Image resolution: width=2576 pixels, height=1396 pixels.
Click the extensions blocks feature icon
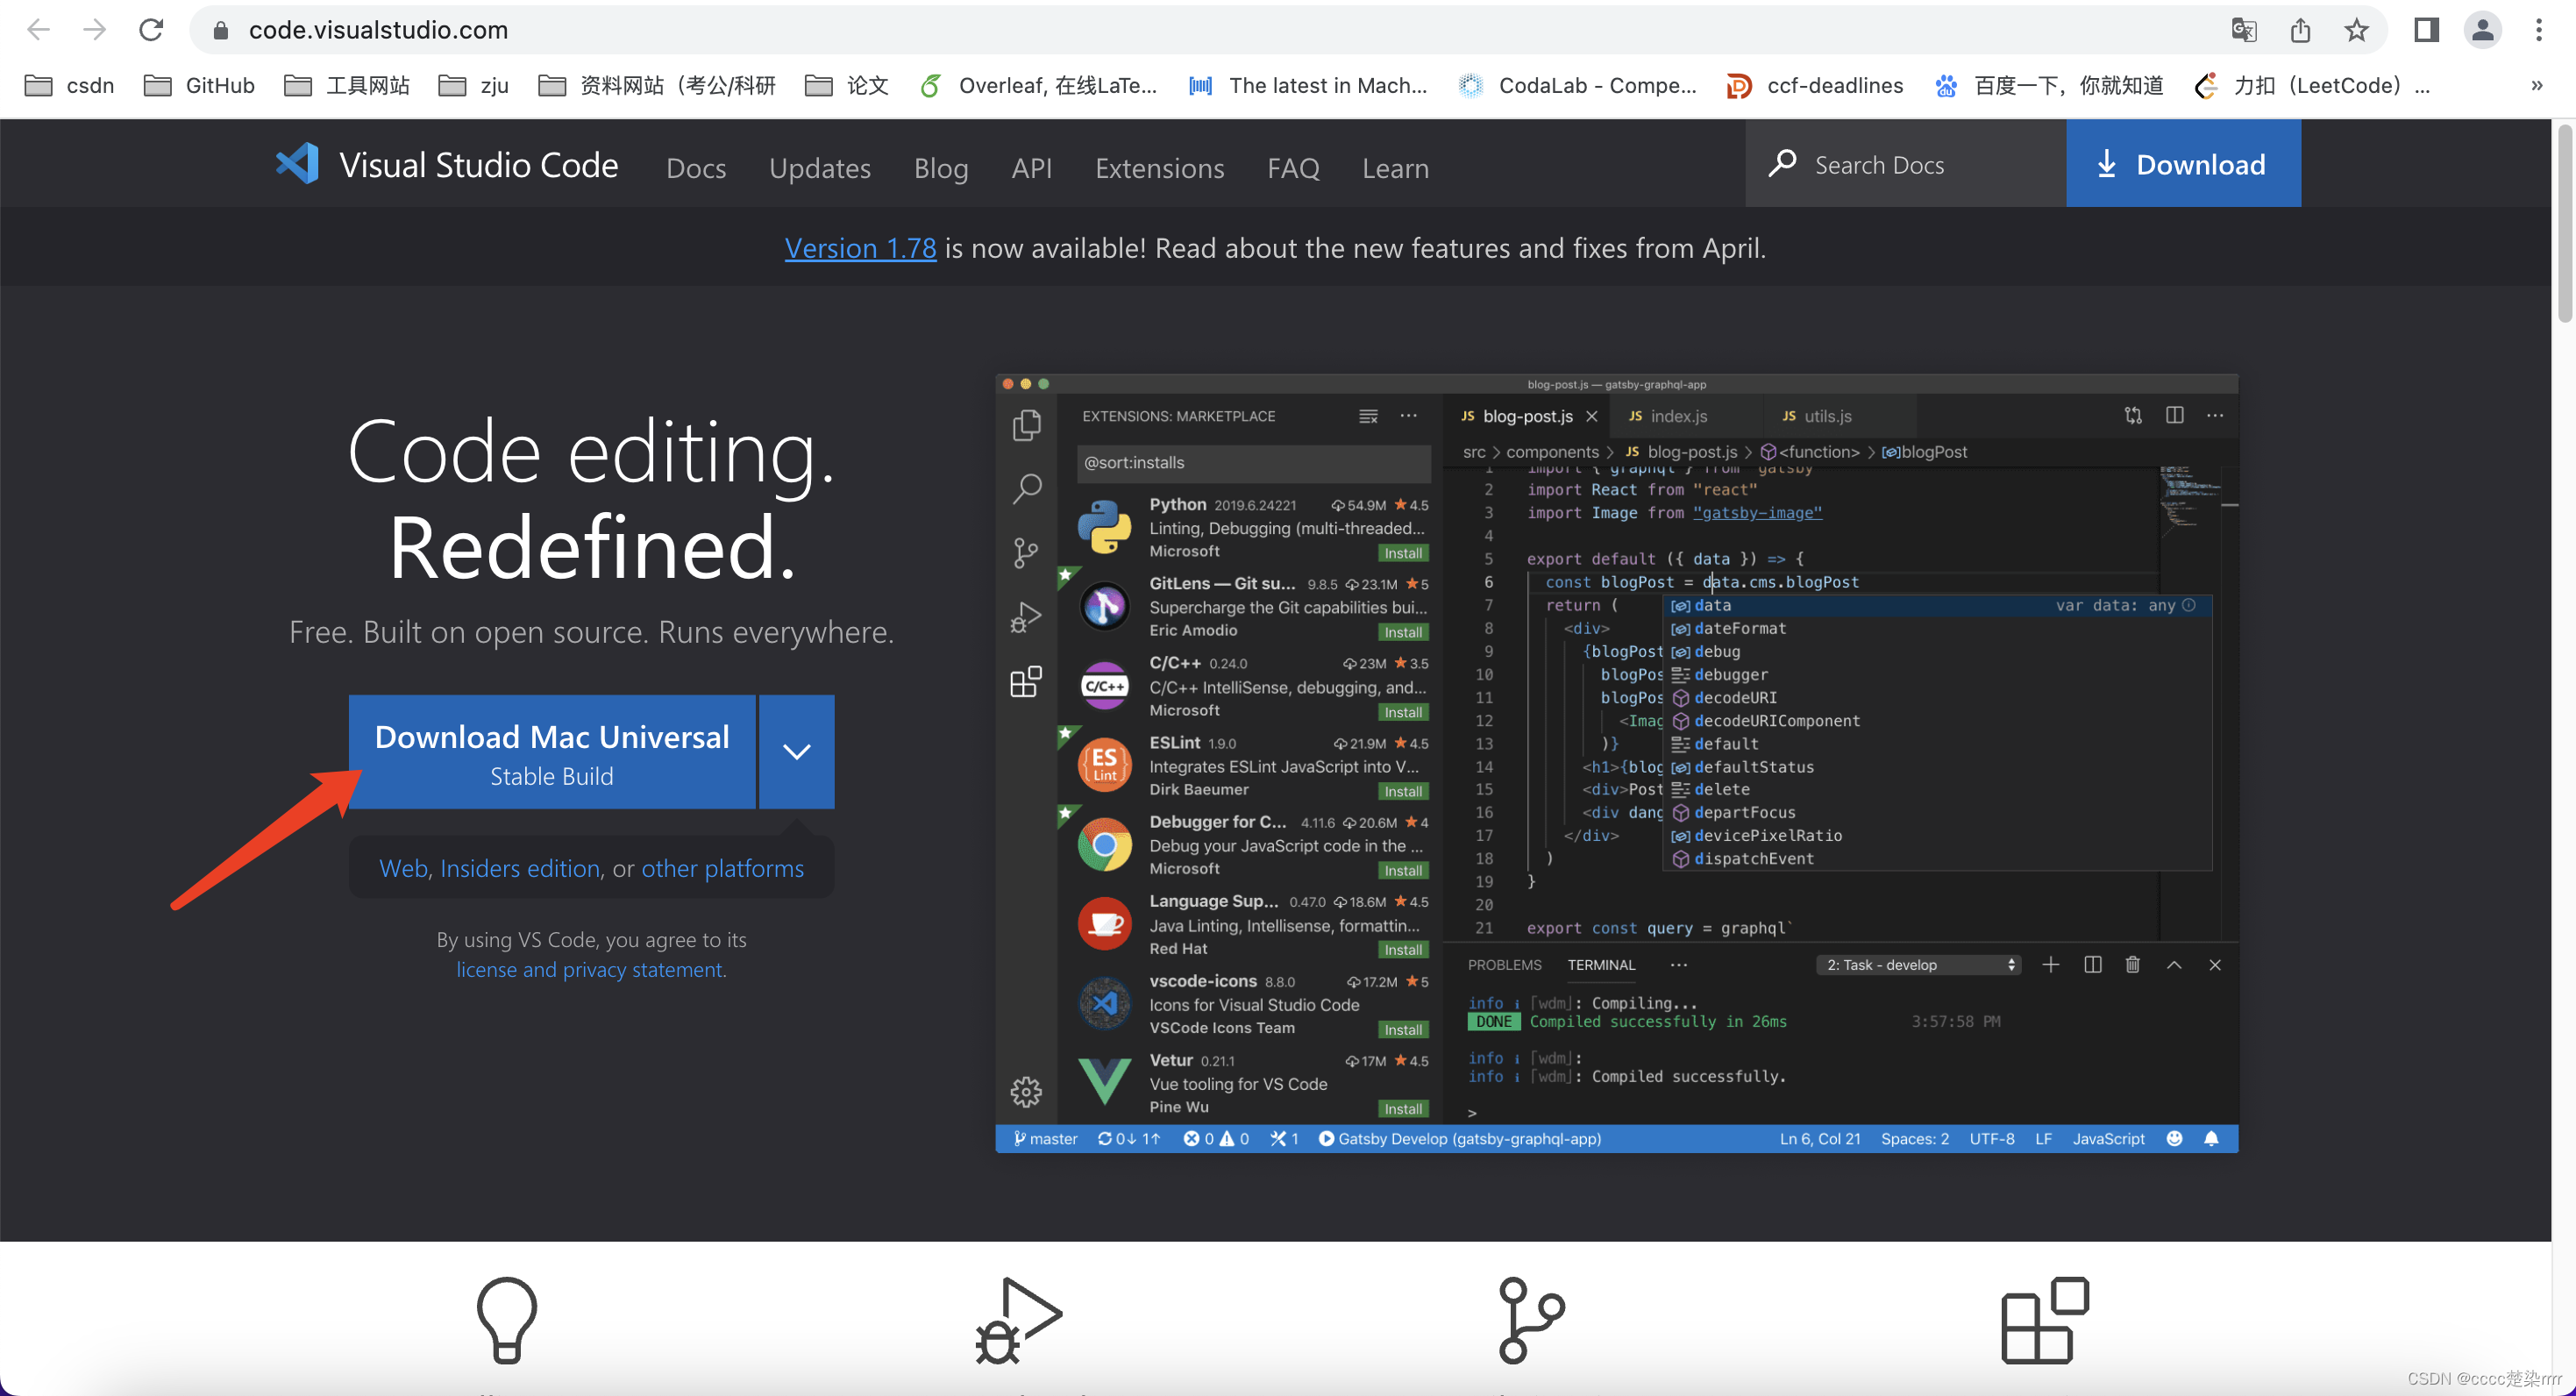click(x=2044, y=1320)
